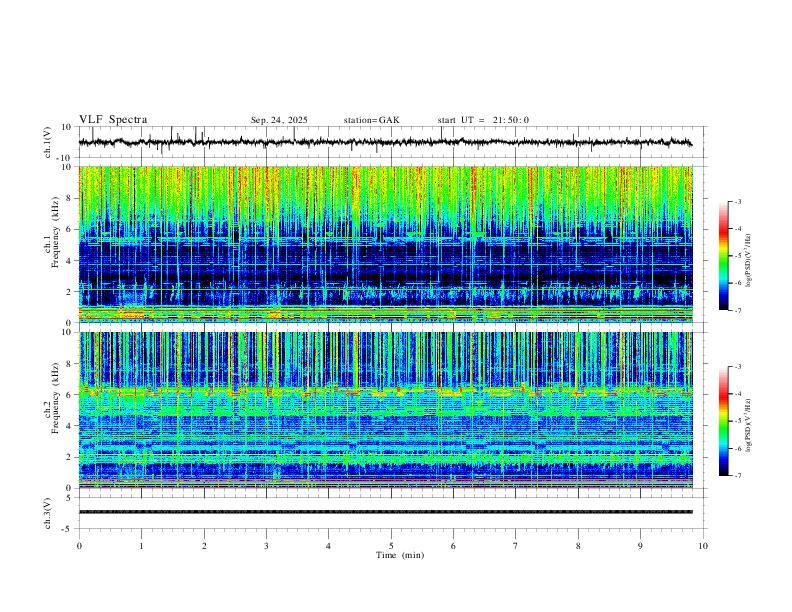792x612 pixels.
Task: Click time axis tick label "6"
Action: (453, 546)
